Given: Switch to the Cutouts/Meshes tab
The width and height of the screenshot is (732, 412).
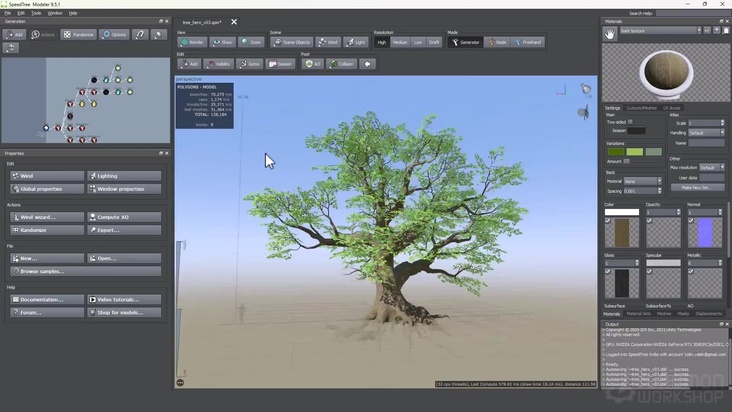Looking at the screenshot, I should (x=642, y=108).
